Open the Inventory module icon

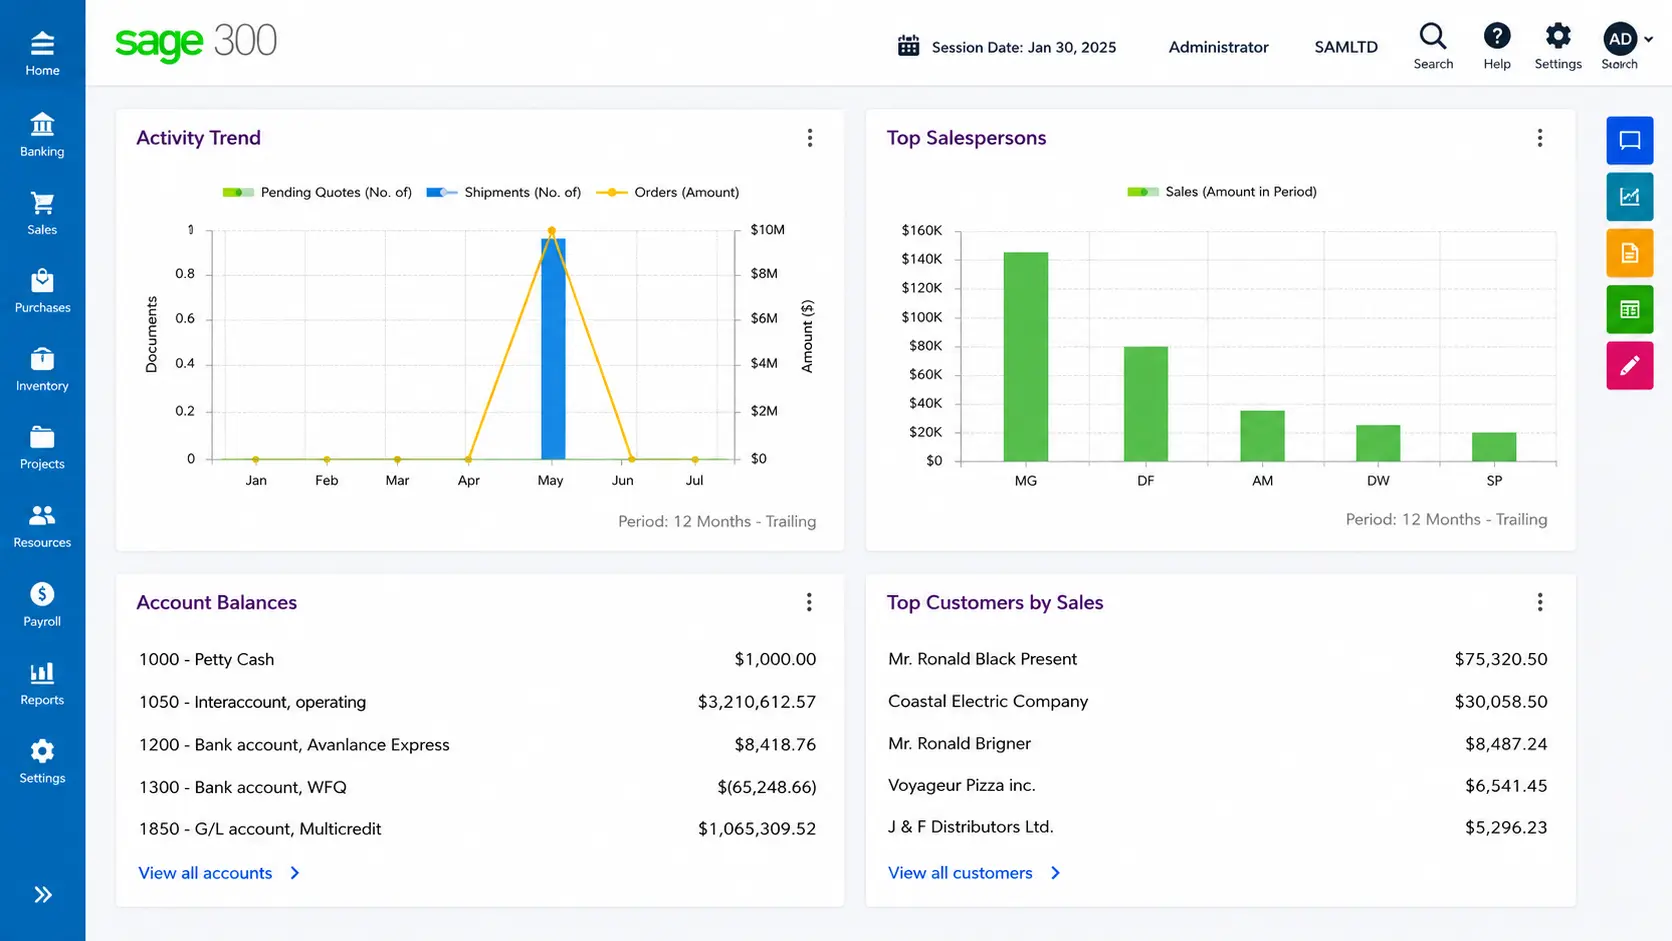(42, 359)
